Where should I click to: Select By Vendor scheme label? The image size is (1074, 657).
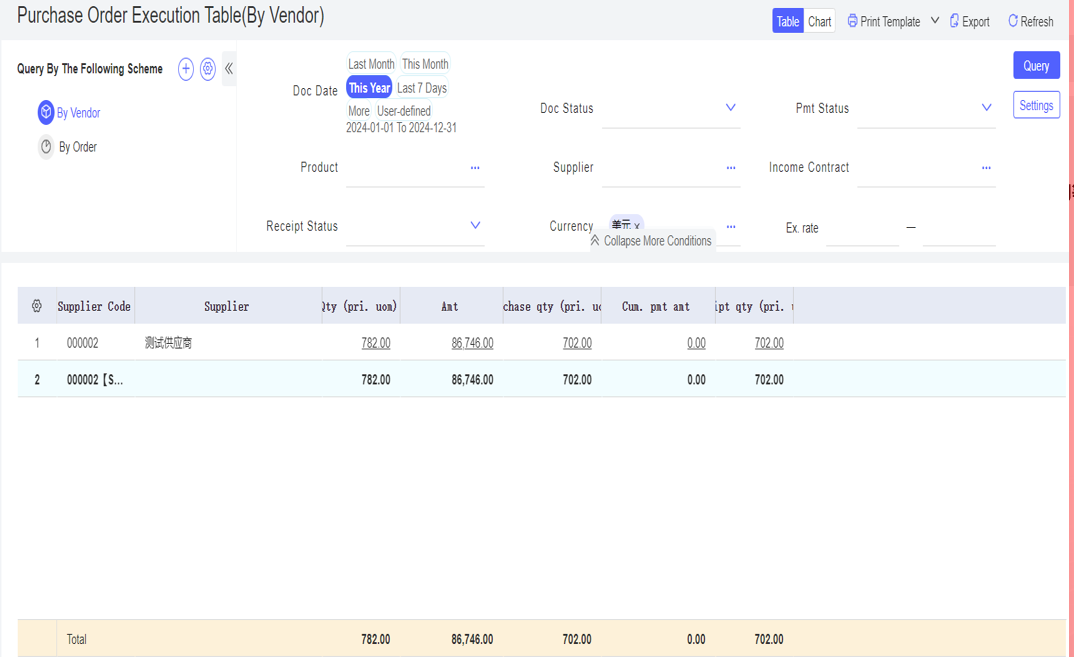pyautogui.click(x=79, y=113)
